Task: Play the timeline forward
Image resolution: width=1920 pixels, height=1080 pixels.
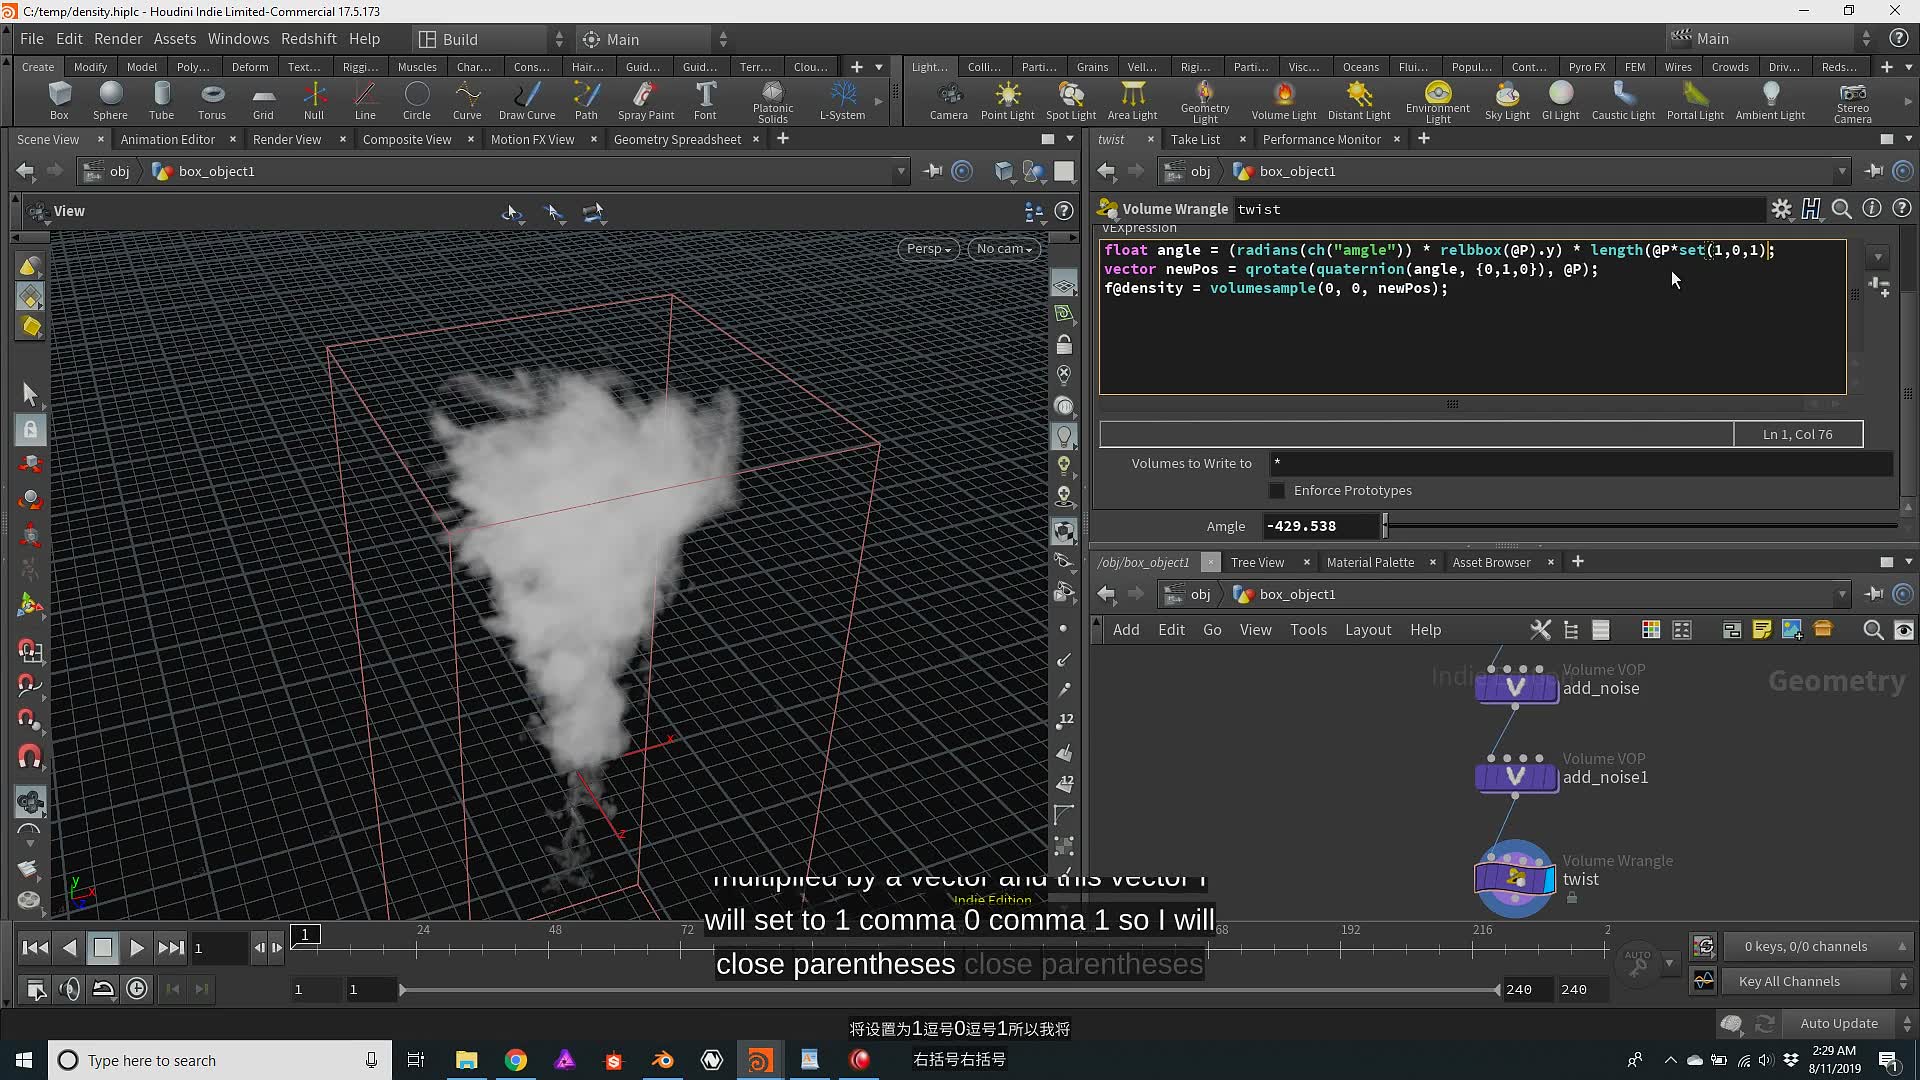Action: pyautogui.click(x=137, y=947)
